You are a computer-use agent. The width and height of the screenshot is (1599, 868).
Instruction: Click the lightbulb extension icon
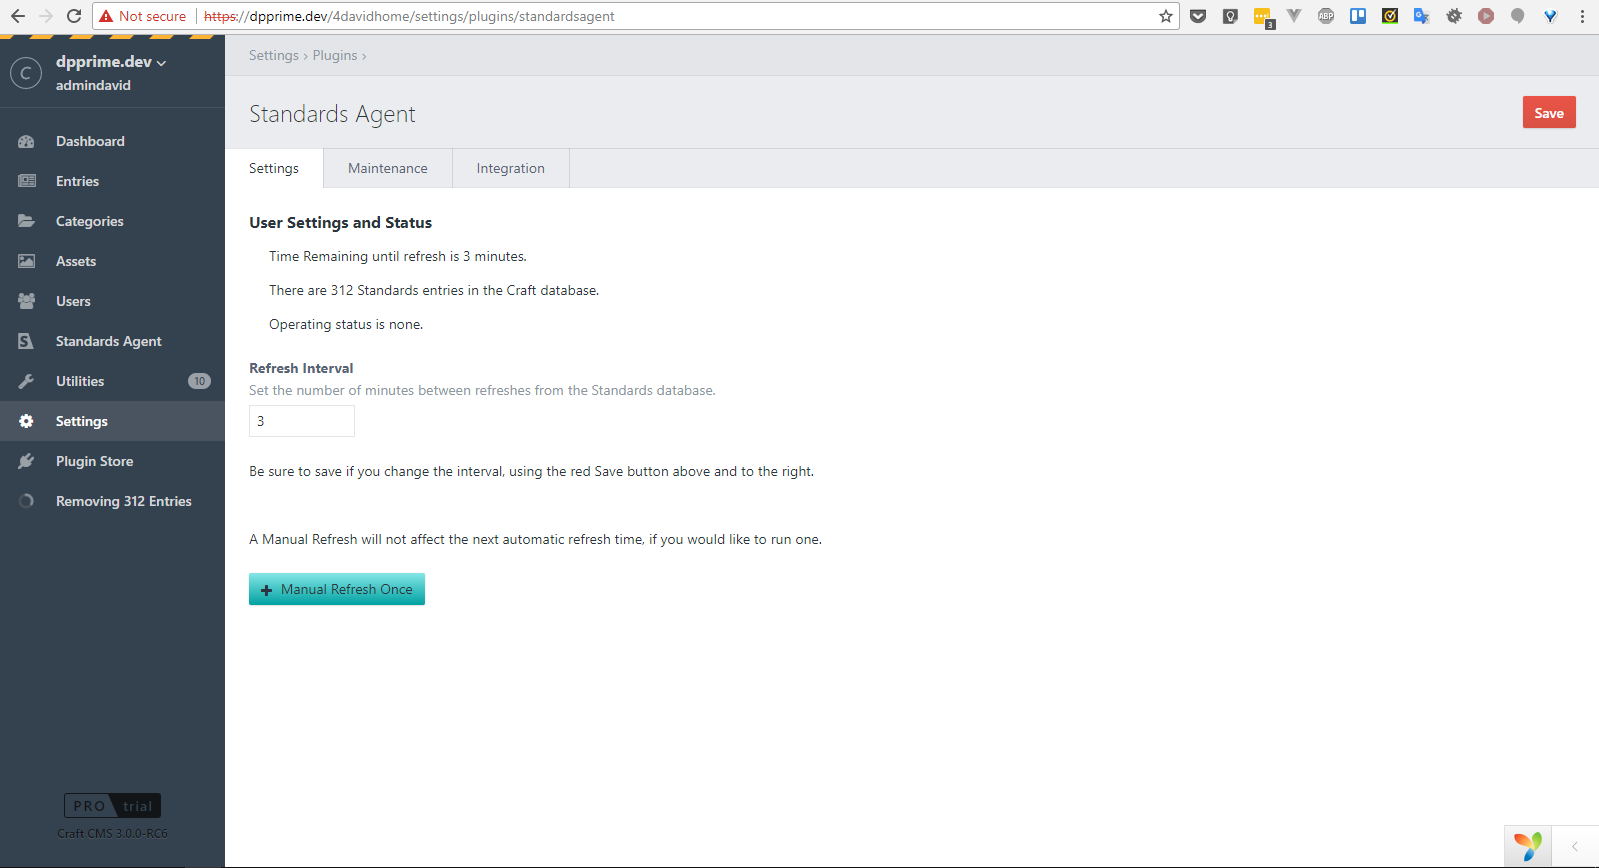[1230, 16]
